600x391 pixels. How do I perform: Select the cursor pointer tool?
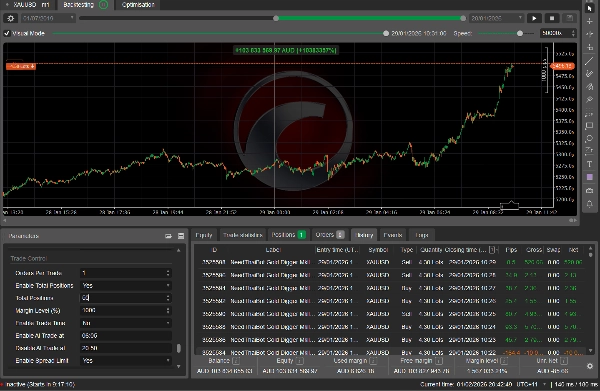pos(589,8)
